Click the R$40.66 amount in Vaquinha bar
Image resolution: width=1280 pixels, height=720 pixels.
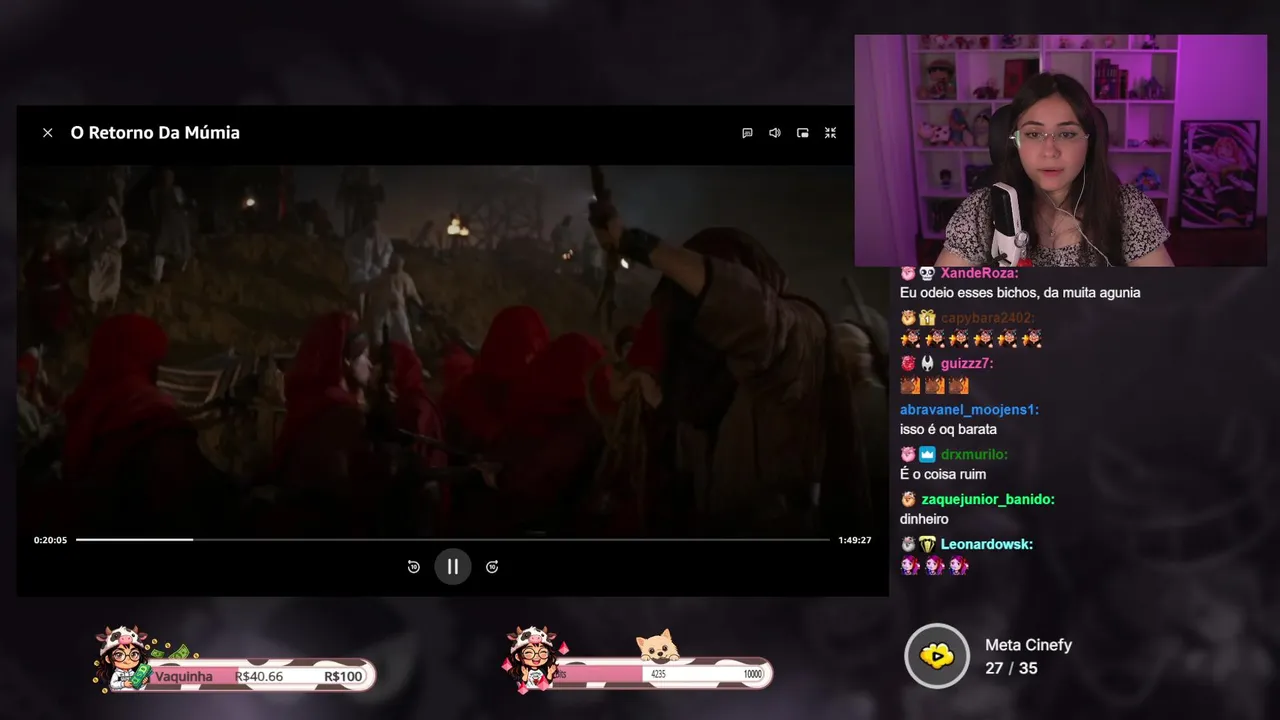tap(259, 677)
